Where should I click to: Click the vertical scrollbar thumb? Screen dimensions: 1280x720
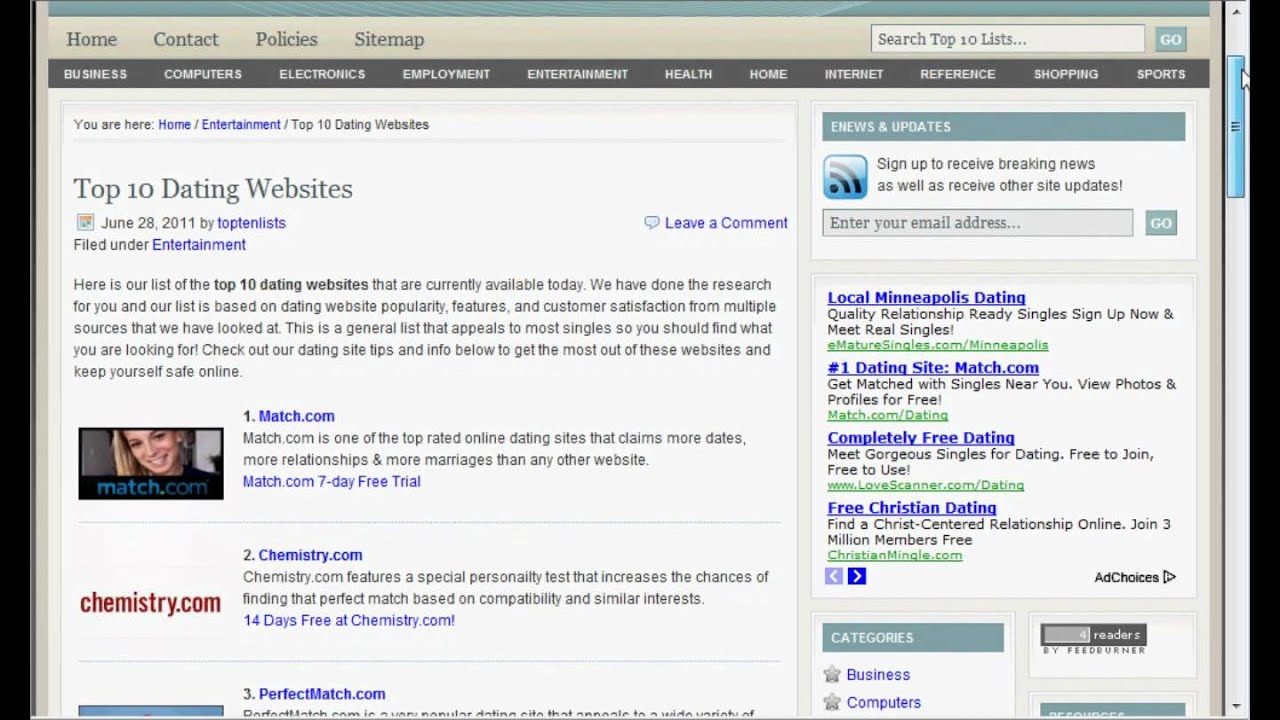1236,127
